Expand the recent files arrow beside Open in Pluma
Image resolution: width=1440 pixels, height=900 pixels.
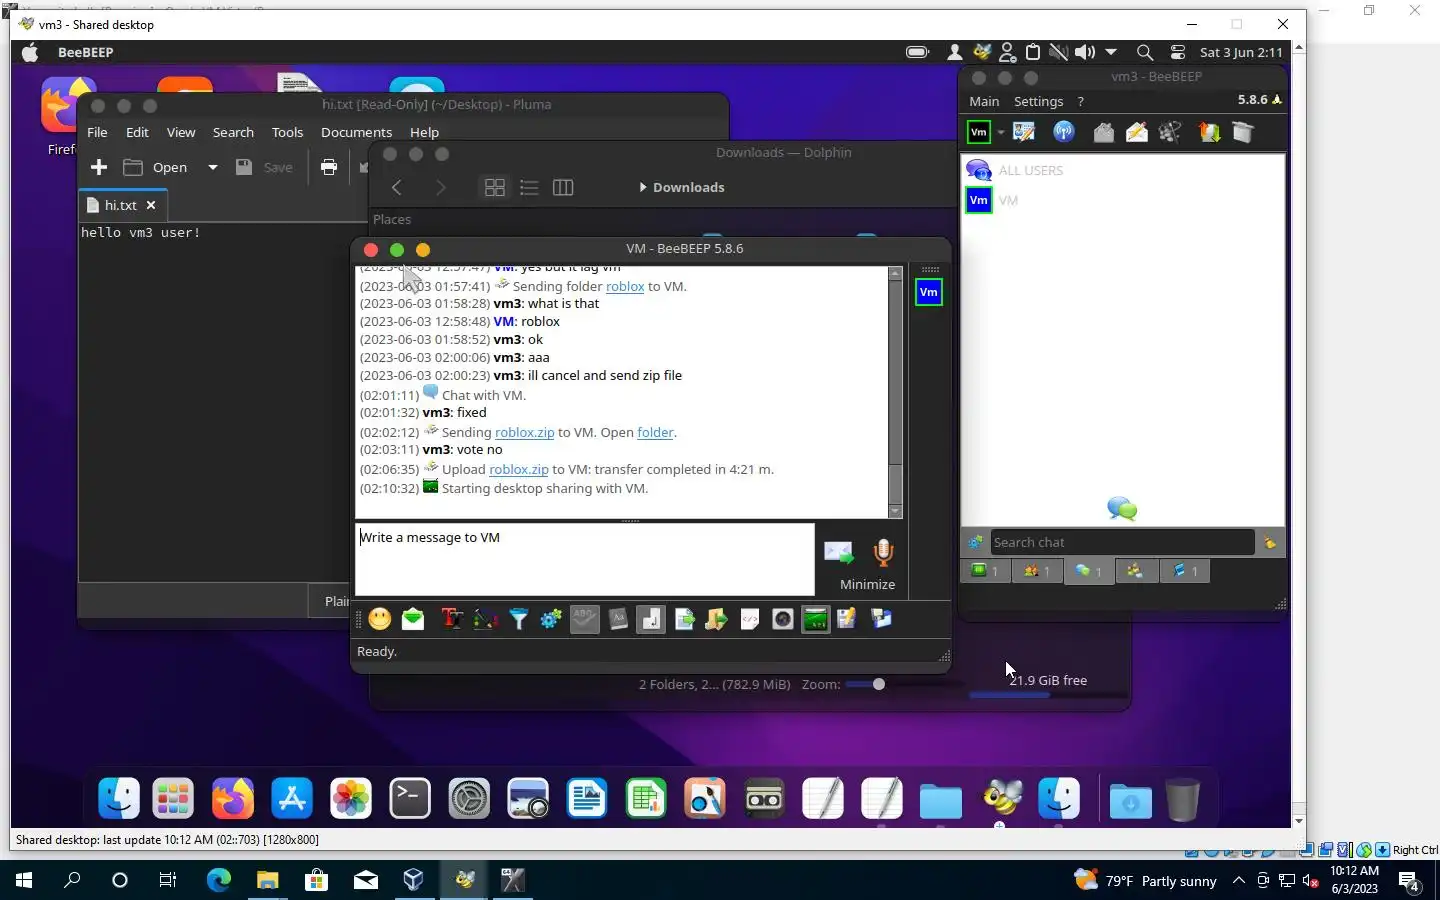pyautogui.click(x=212, y=167)
